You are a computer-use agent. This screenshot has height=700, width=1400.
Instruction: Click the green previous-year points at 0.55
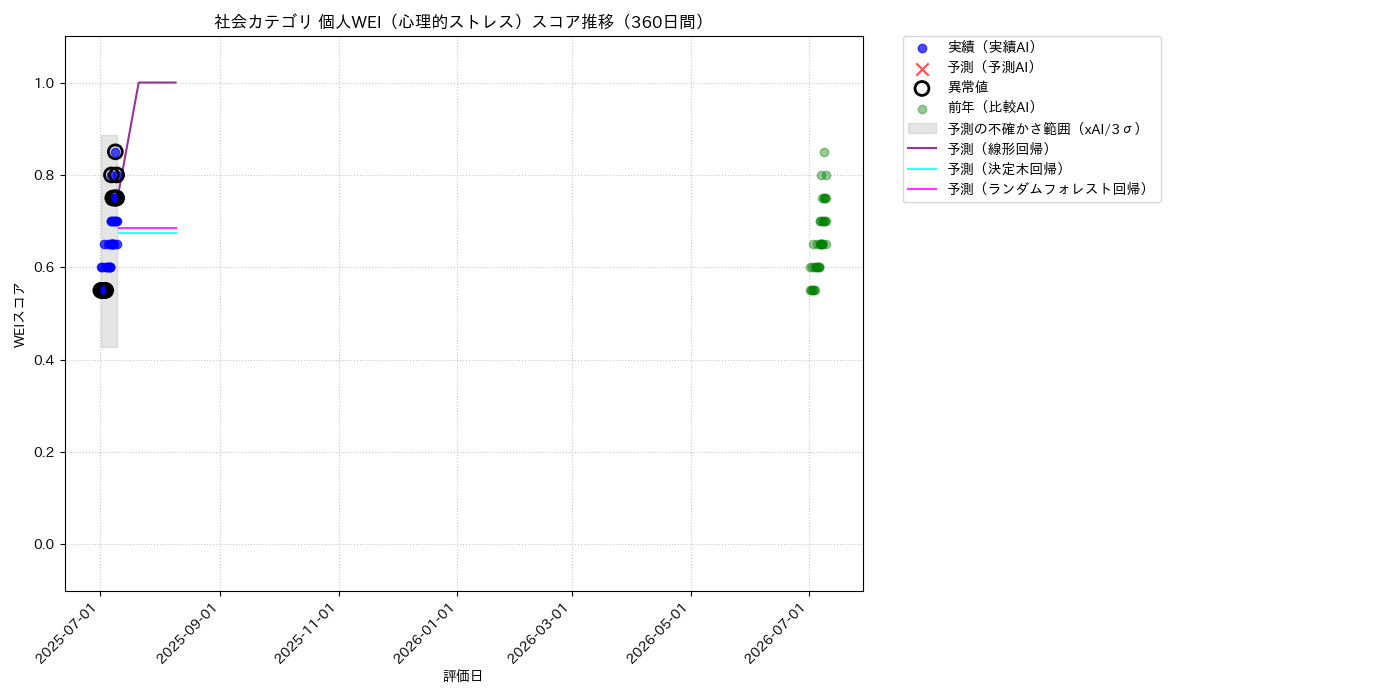click(812, 290)
